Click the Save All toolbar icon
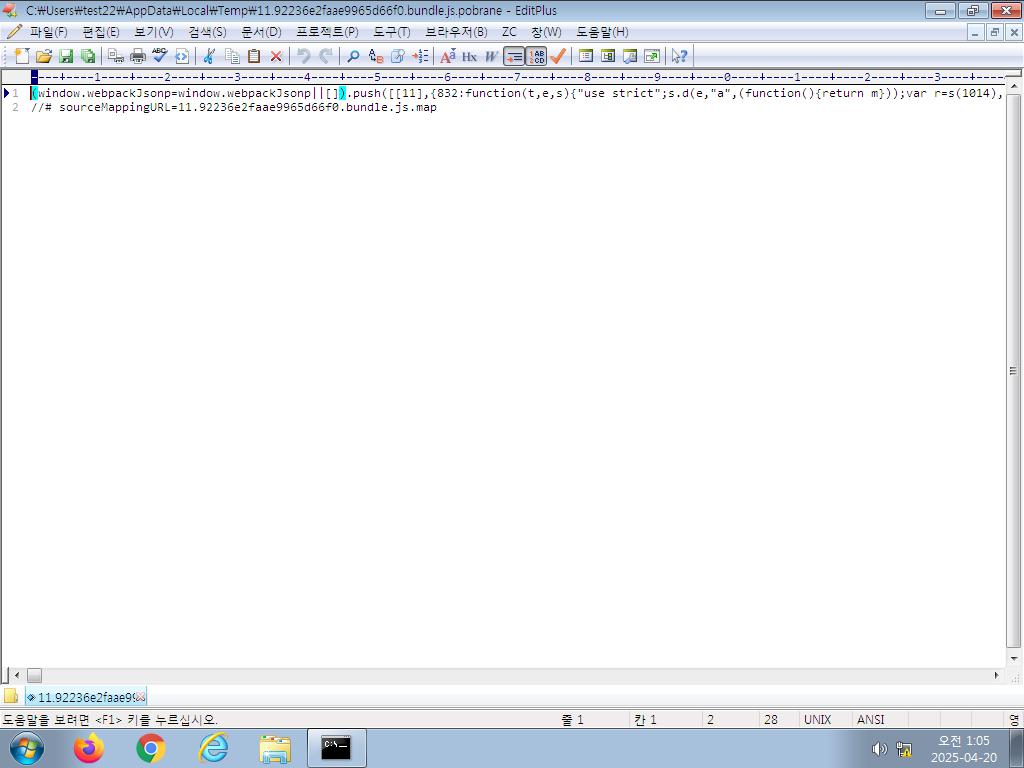Screen dimensions: 1024x768 coord(88,56)
